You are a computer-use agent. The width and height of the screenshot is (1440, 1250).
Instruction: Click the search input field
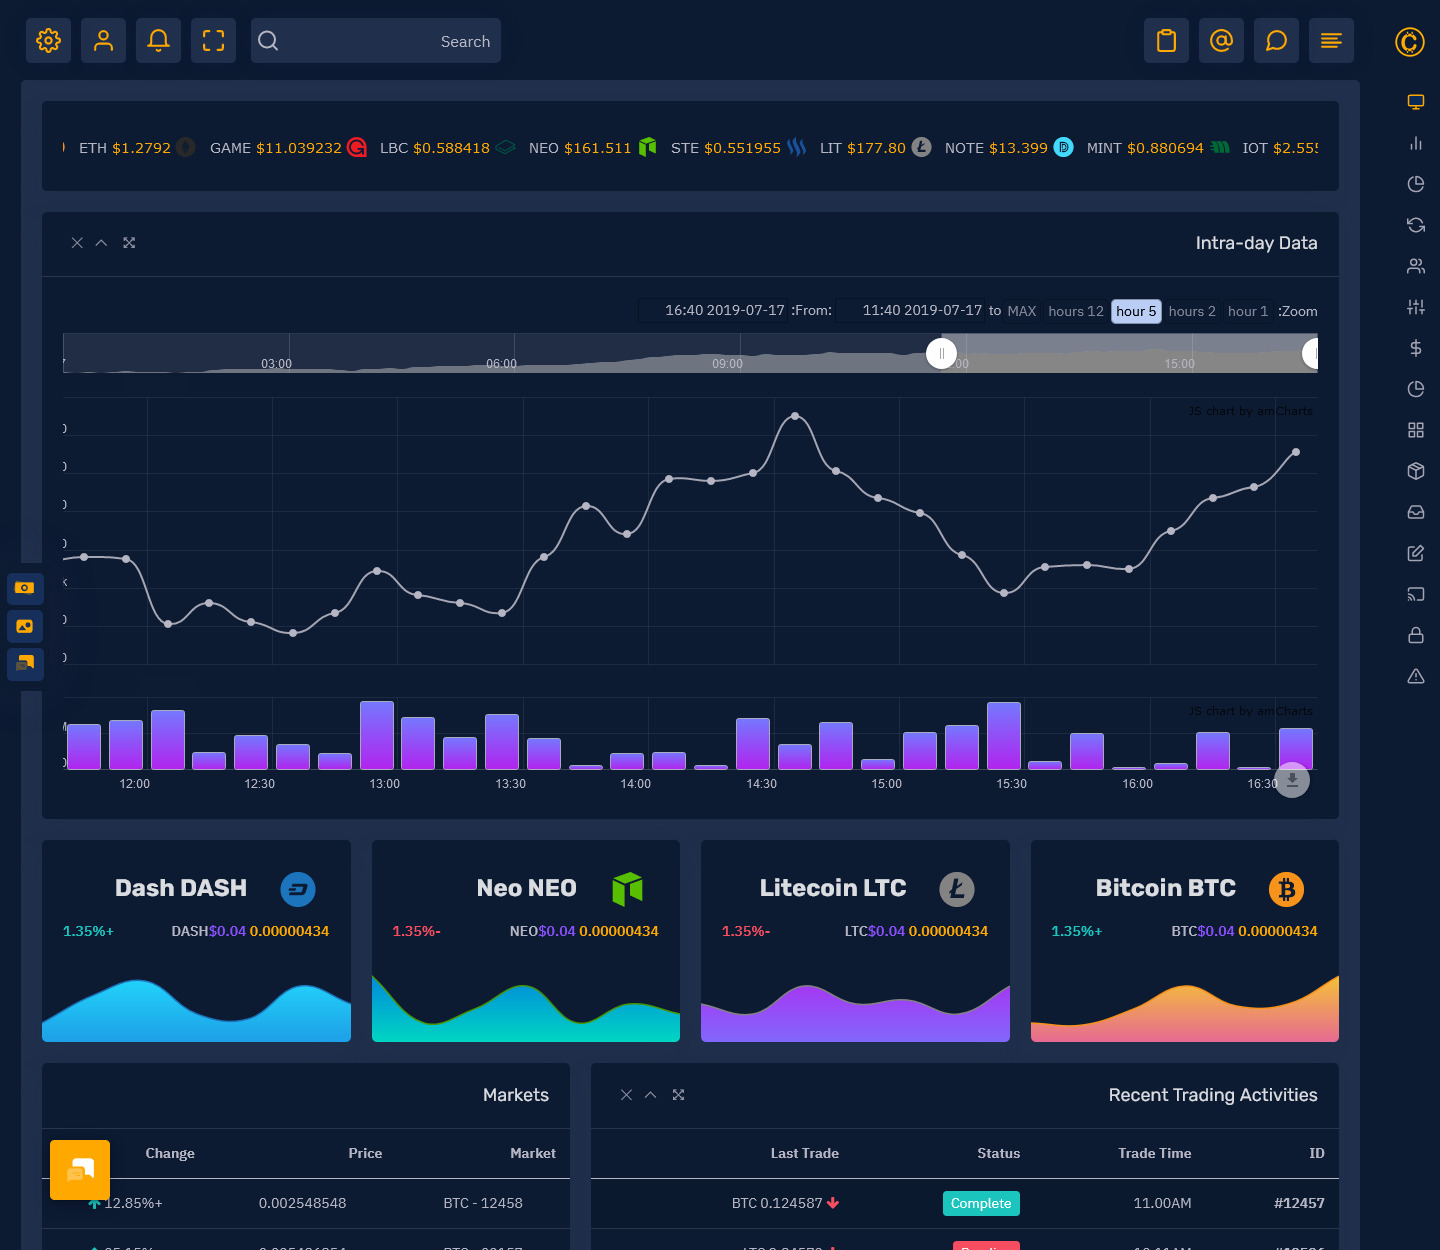[x=376, y=41]
